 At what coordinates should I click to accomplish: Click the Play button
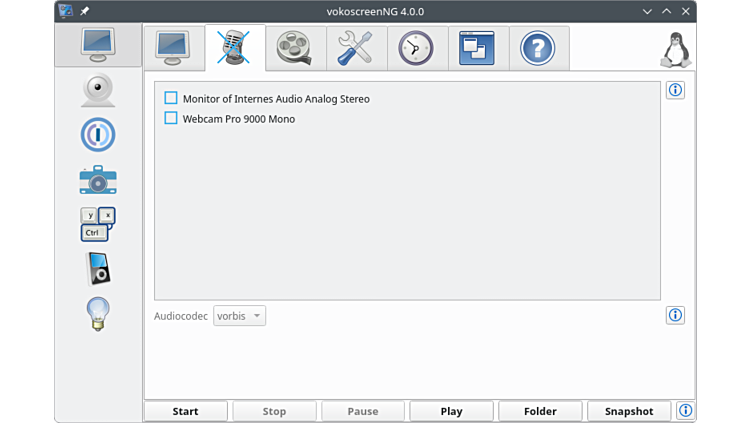451,411
